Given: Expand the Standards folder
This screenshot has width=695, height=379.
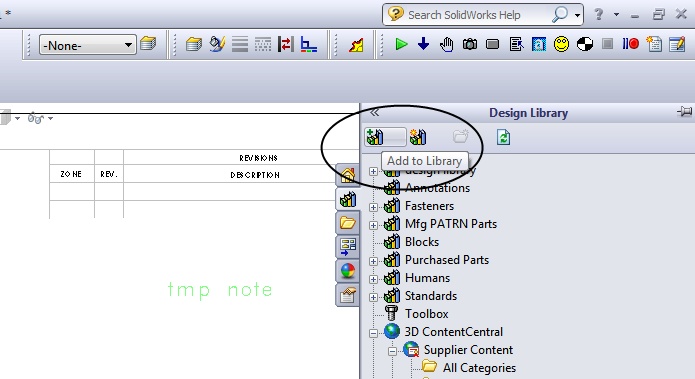Looking at the screenshot, I should [373, 297].
